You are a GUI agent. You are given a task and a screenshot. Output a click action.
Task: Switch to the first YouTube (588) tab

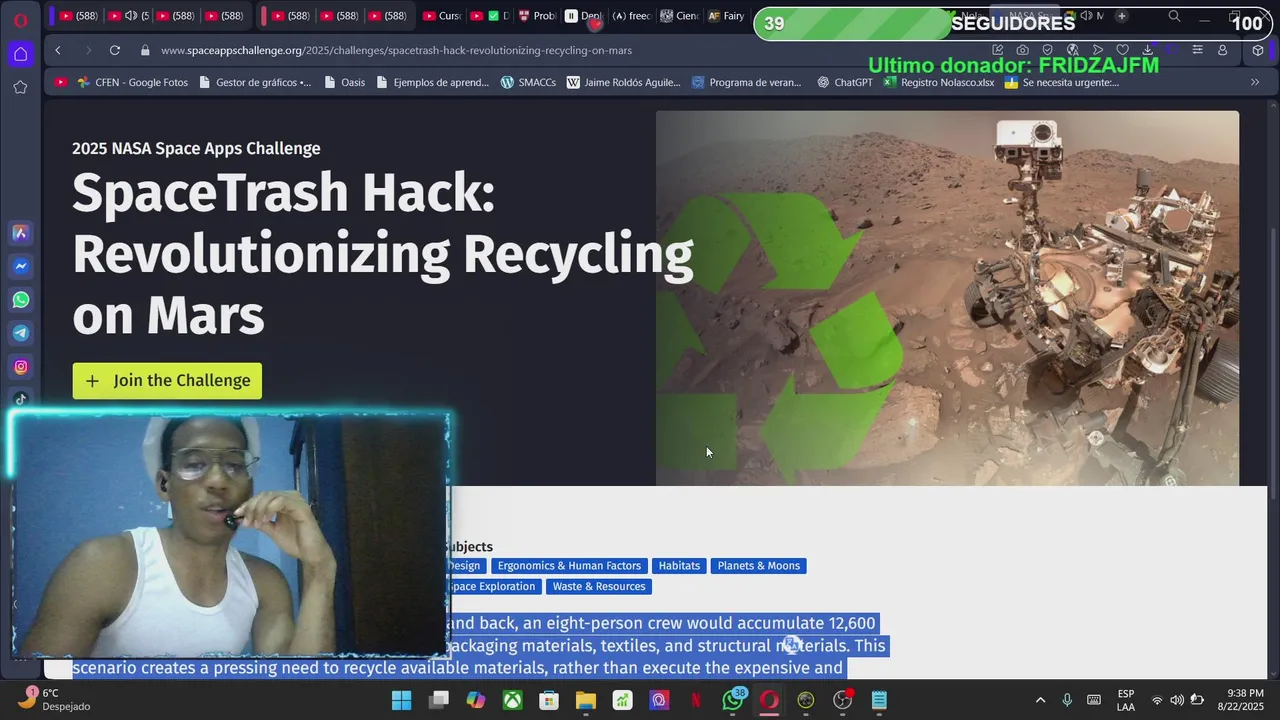[x=79, y=16]
